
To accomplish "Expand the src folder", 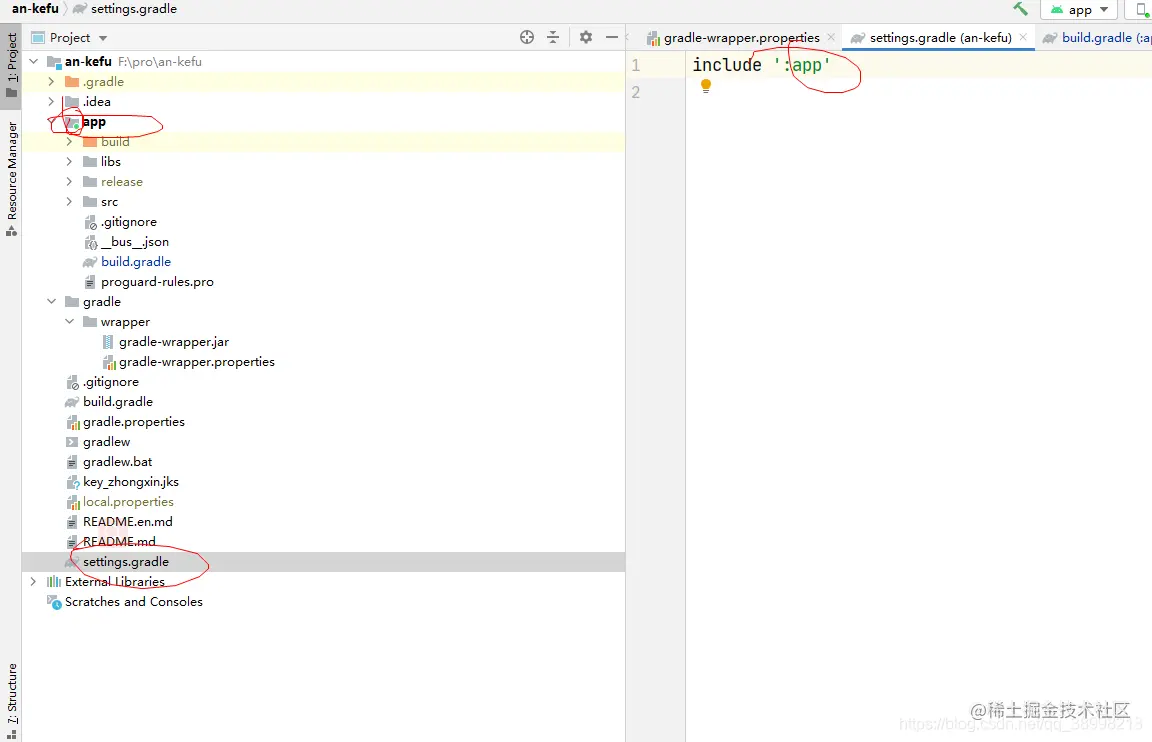I will pos(70,201).
